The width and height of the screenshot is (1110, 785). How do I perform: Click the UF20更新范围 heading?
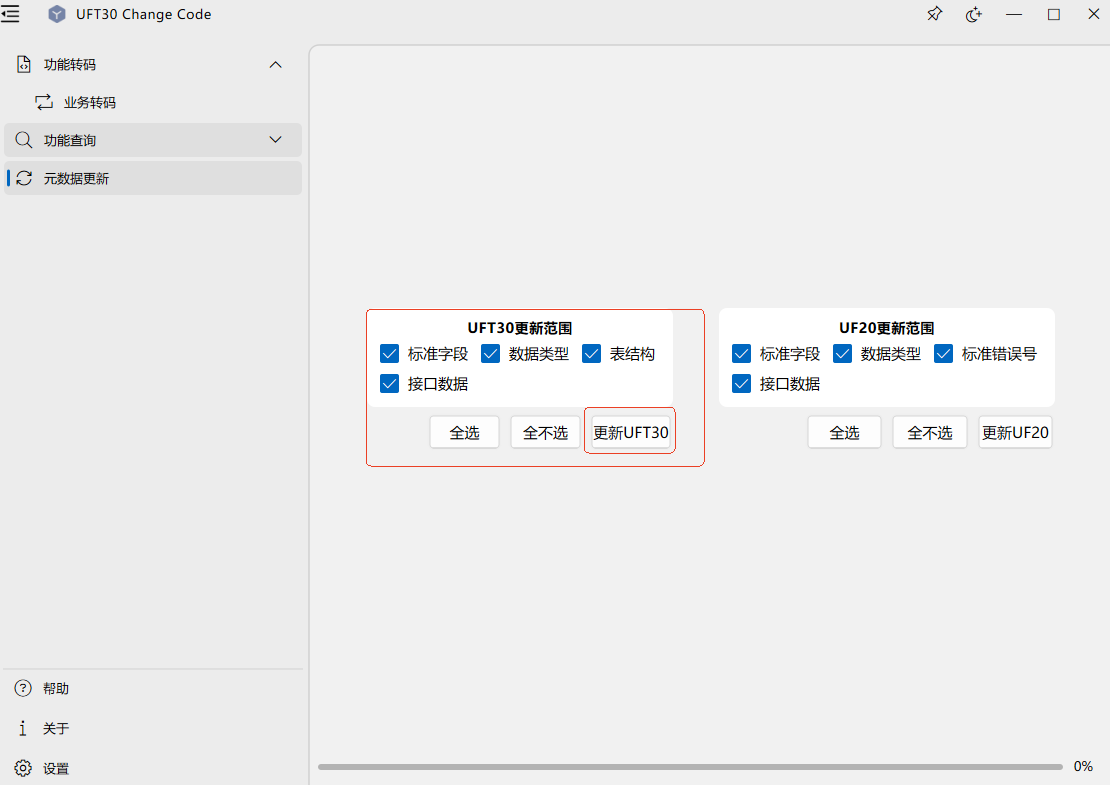click(x=886, y=328)
